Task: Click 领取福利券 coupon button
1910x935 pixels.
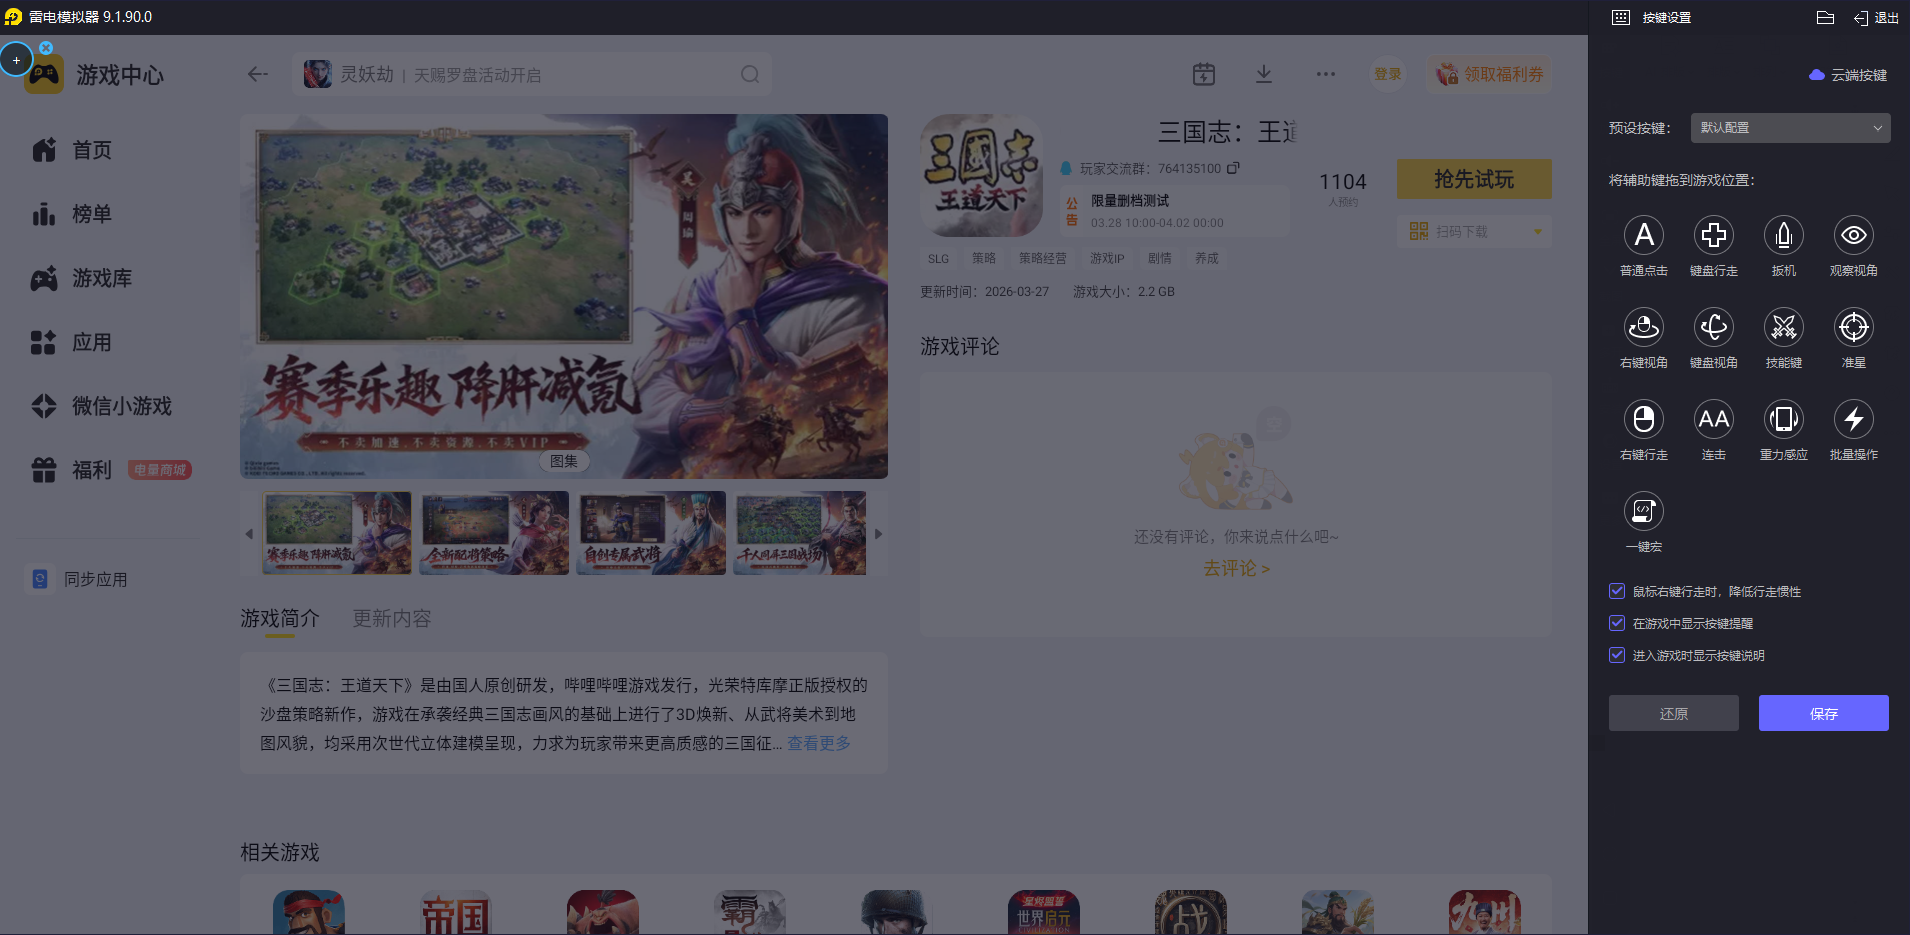Action: (1490, 74)
